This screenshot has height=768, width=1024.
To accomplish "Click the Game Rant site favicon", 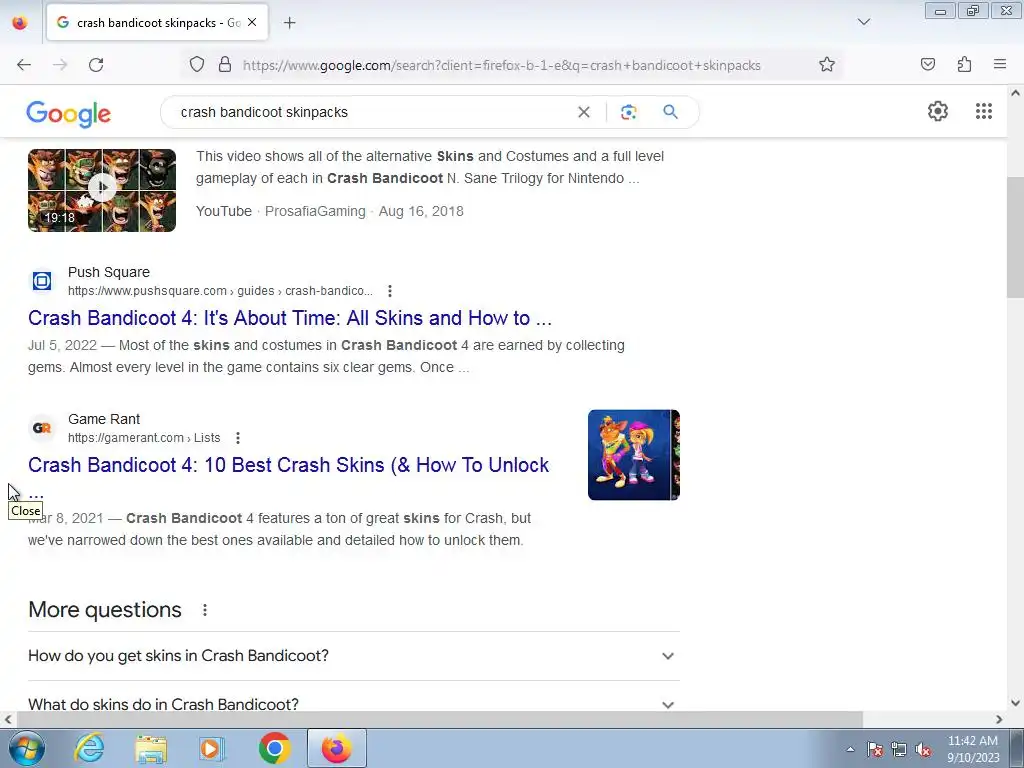I will [42, 428].
